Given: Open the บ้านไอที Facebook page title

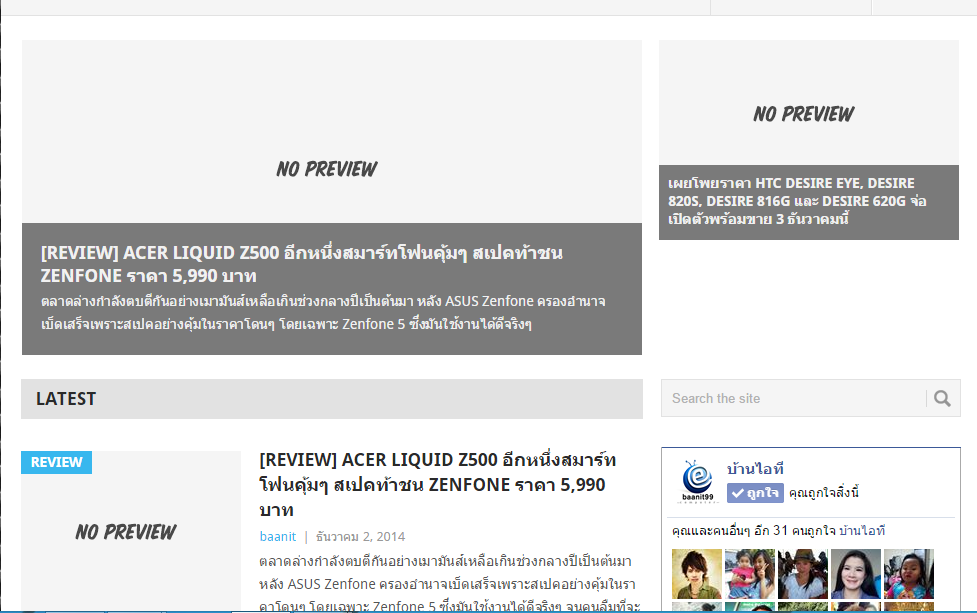Looking at the screenshot, I should [755, 469].
